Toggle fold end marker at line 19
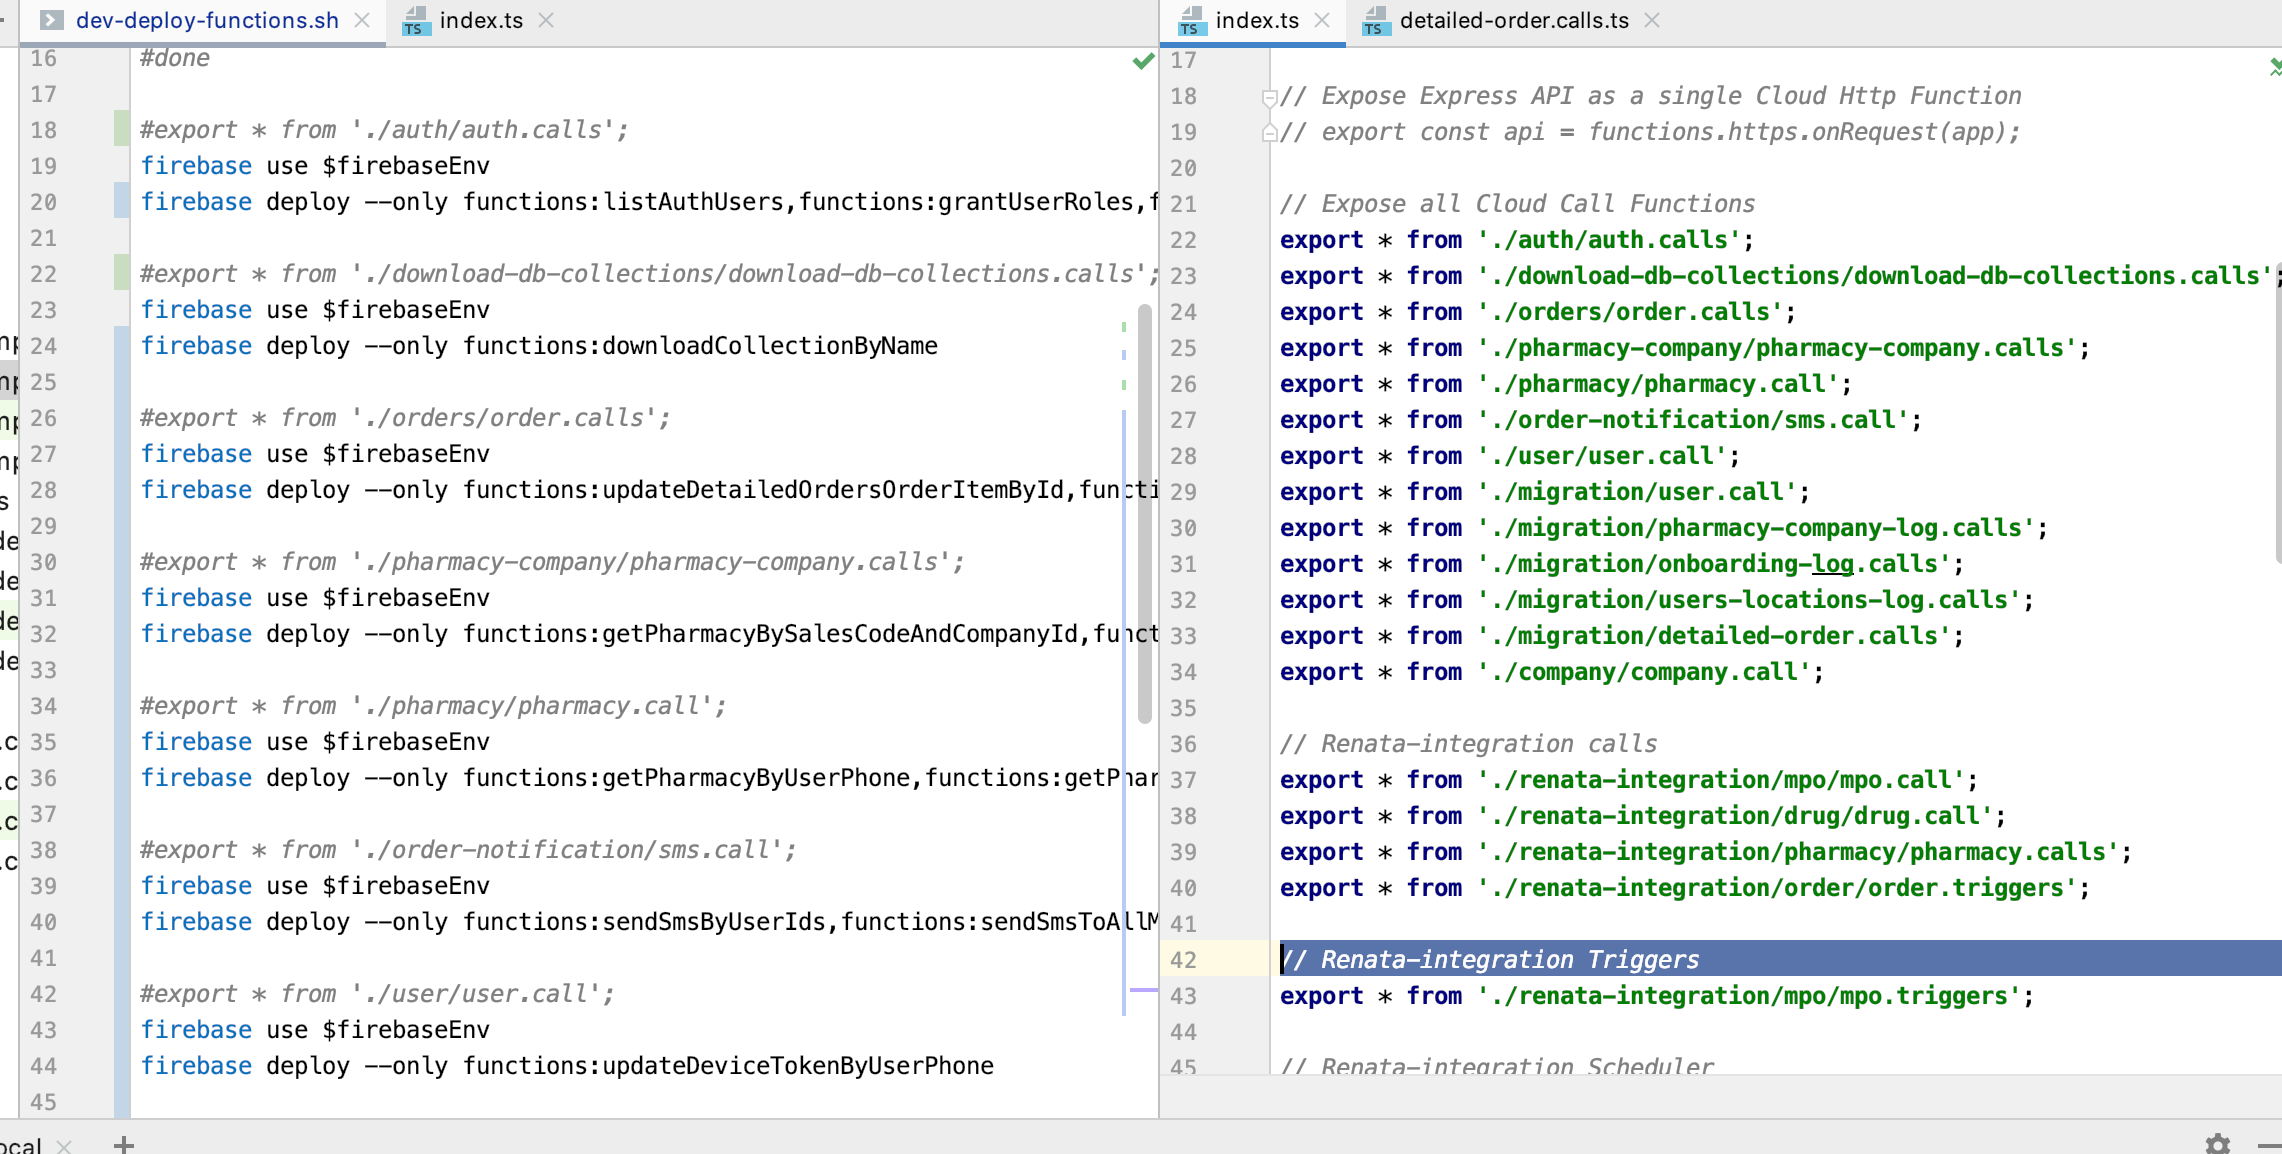The image size is (2282, 1154). [1269, 132]
